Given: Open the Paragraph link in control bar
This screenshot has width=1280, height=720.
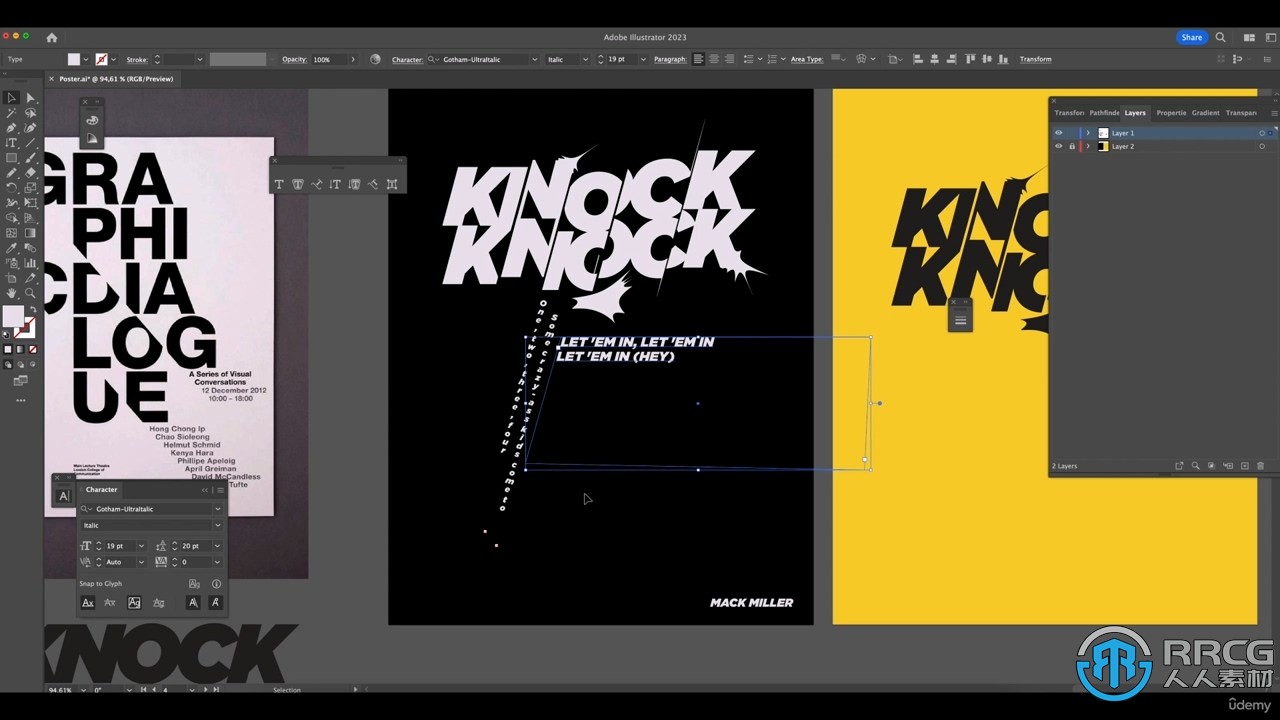Looking at the screenshot, I should coord(670,59).
